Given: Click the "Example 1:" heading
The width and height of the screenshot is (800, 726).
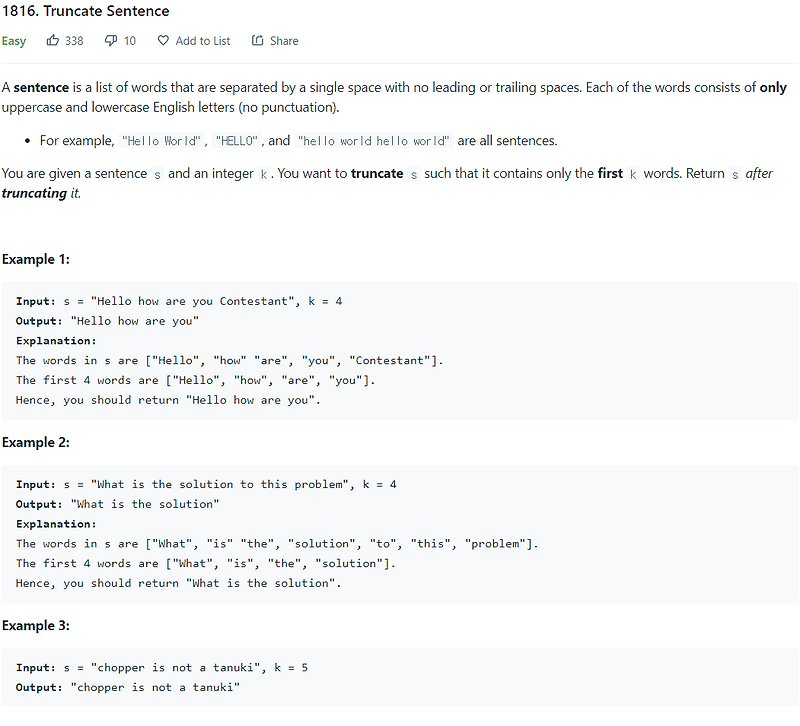Looking at the screenshot, I should [36, 259].
